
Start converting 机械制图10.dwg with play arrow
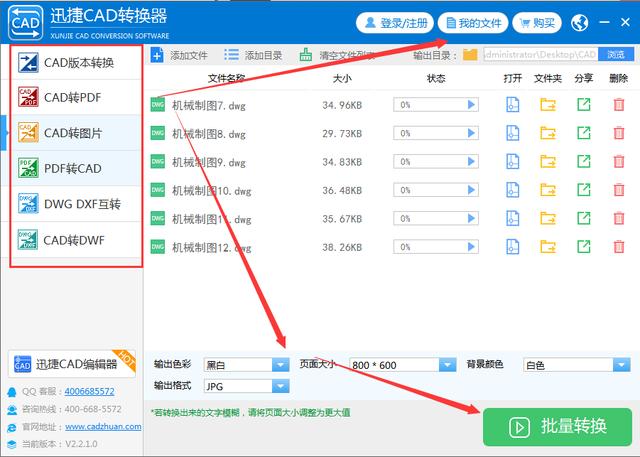coord(471,190)
